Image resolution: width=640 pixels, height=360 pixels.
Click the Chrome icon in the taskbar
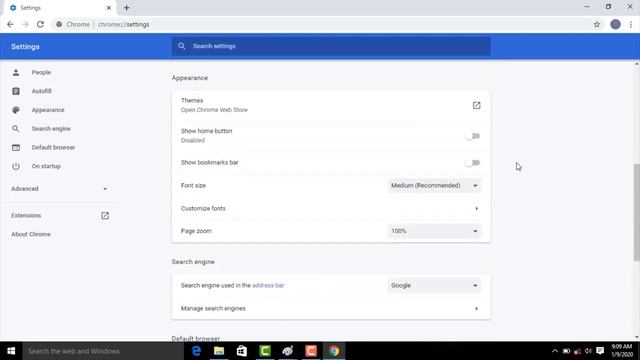[334, 351]
